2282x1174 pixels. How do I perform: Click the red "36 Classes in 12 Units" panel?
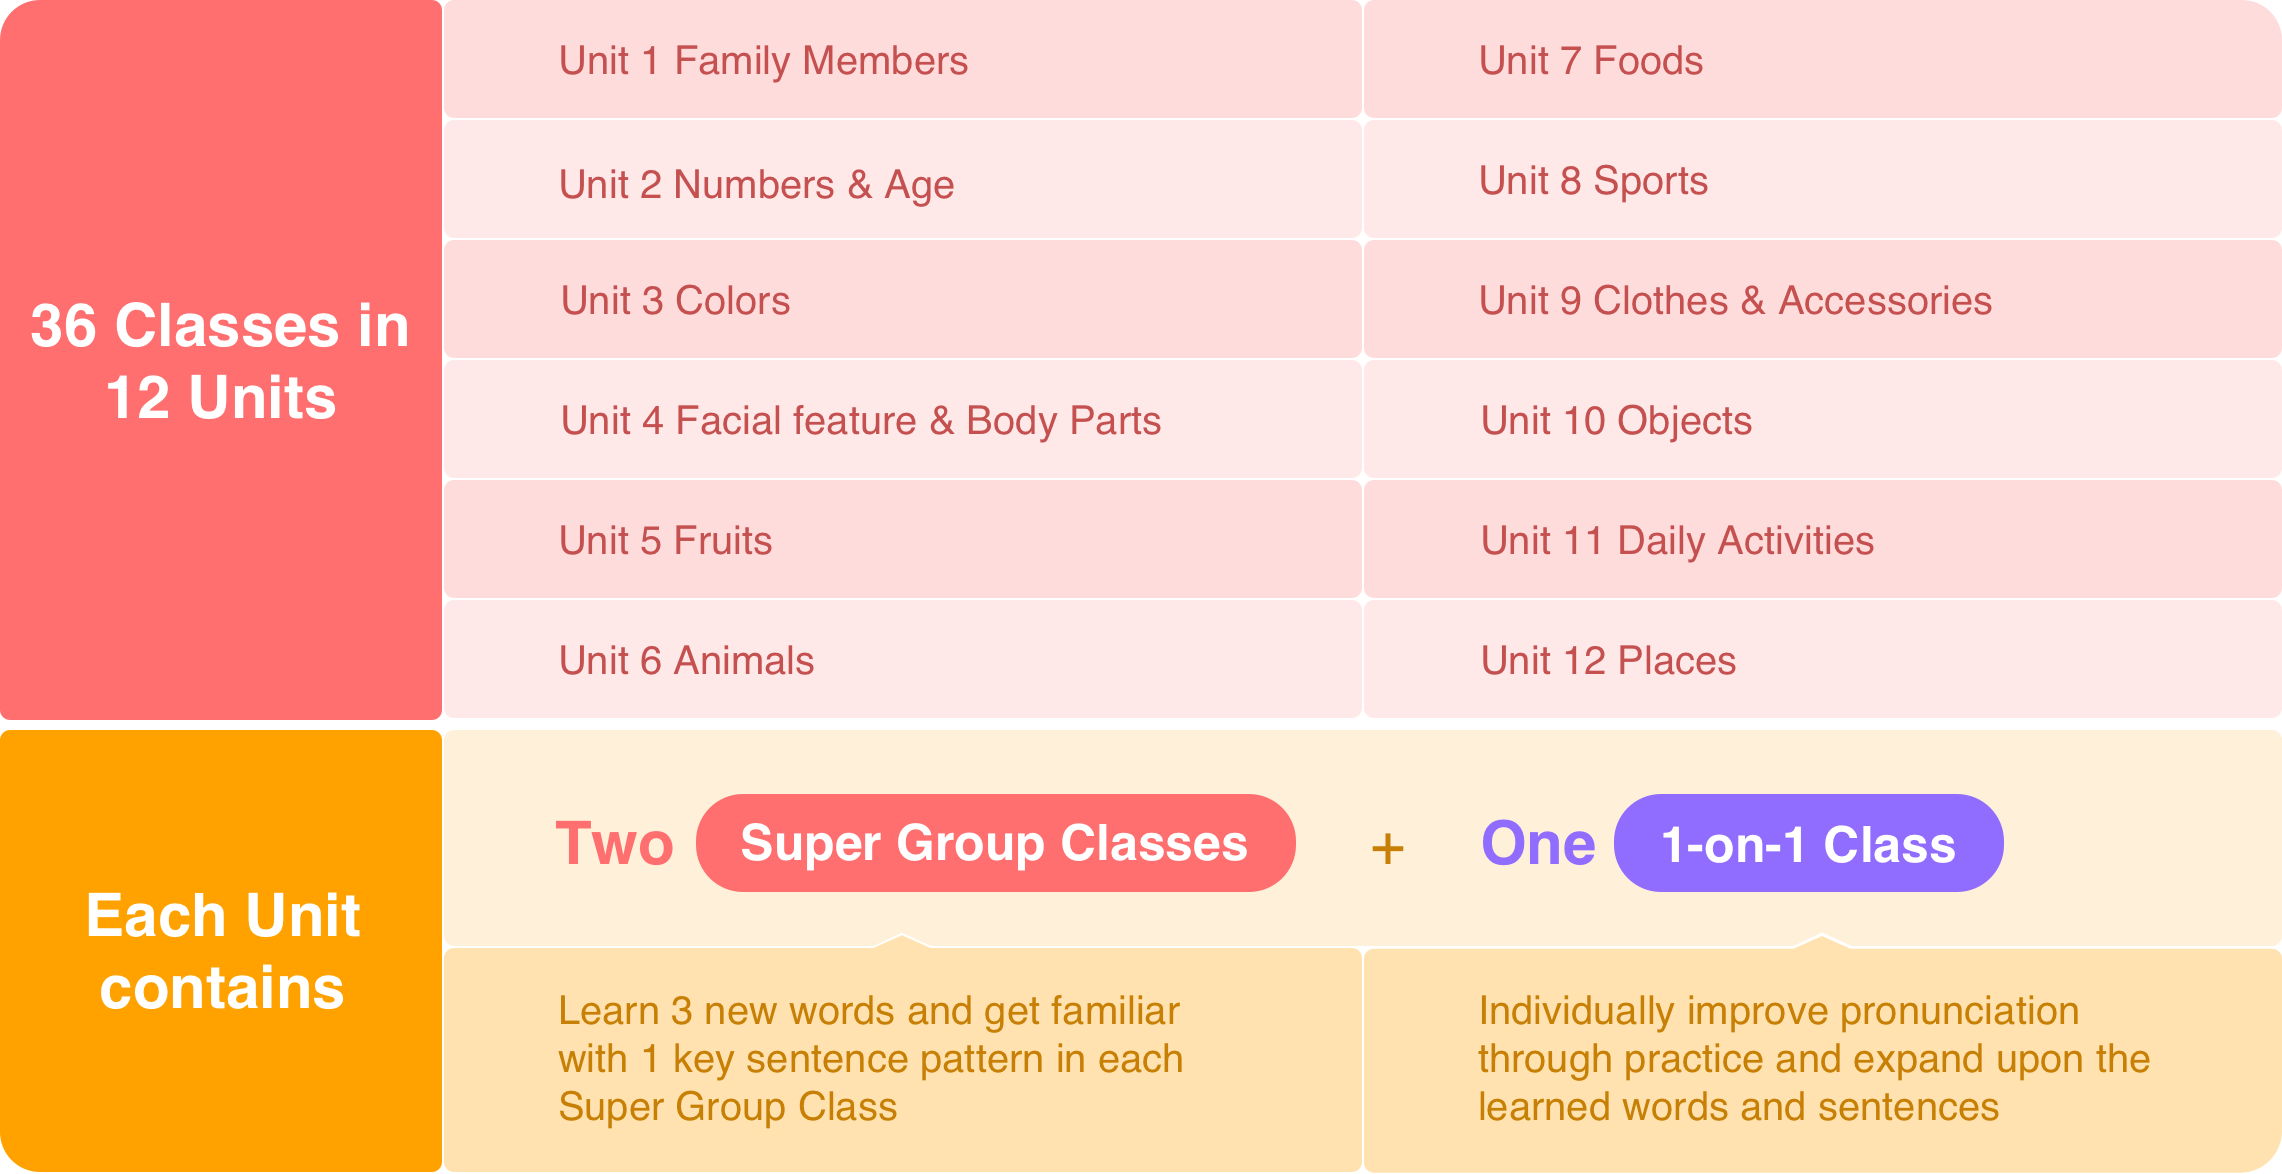[220, 361]
